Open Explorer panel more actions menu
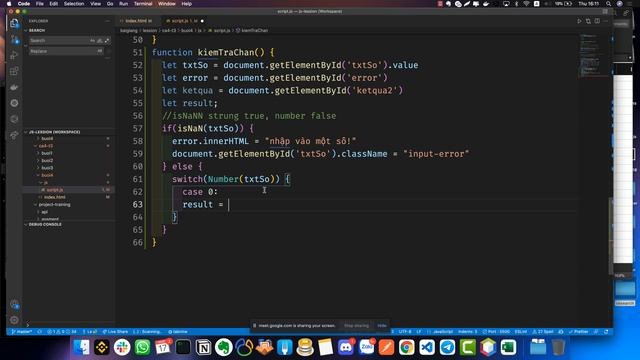Viewport: 640px width, 360px height. pos(107,21)
